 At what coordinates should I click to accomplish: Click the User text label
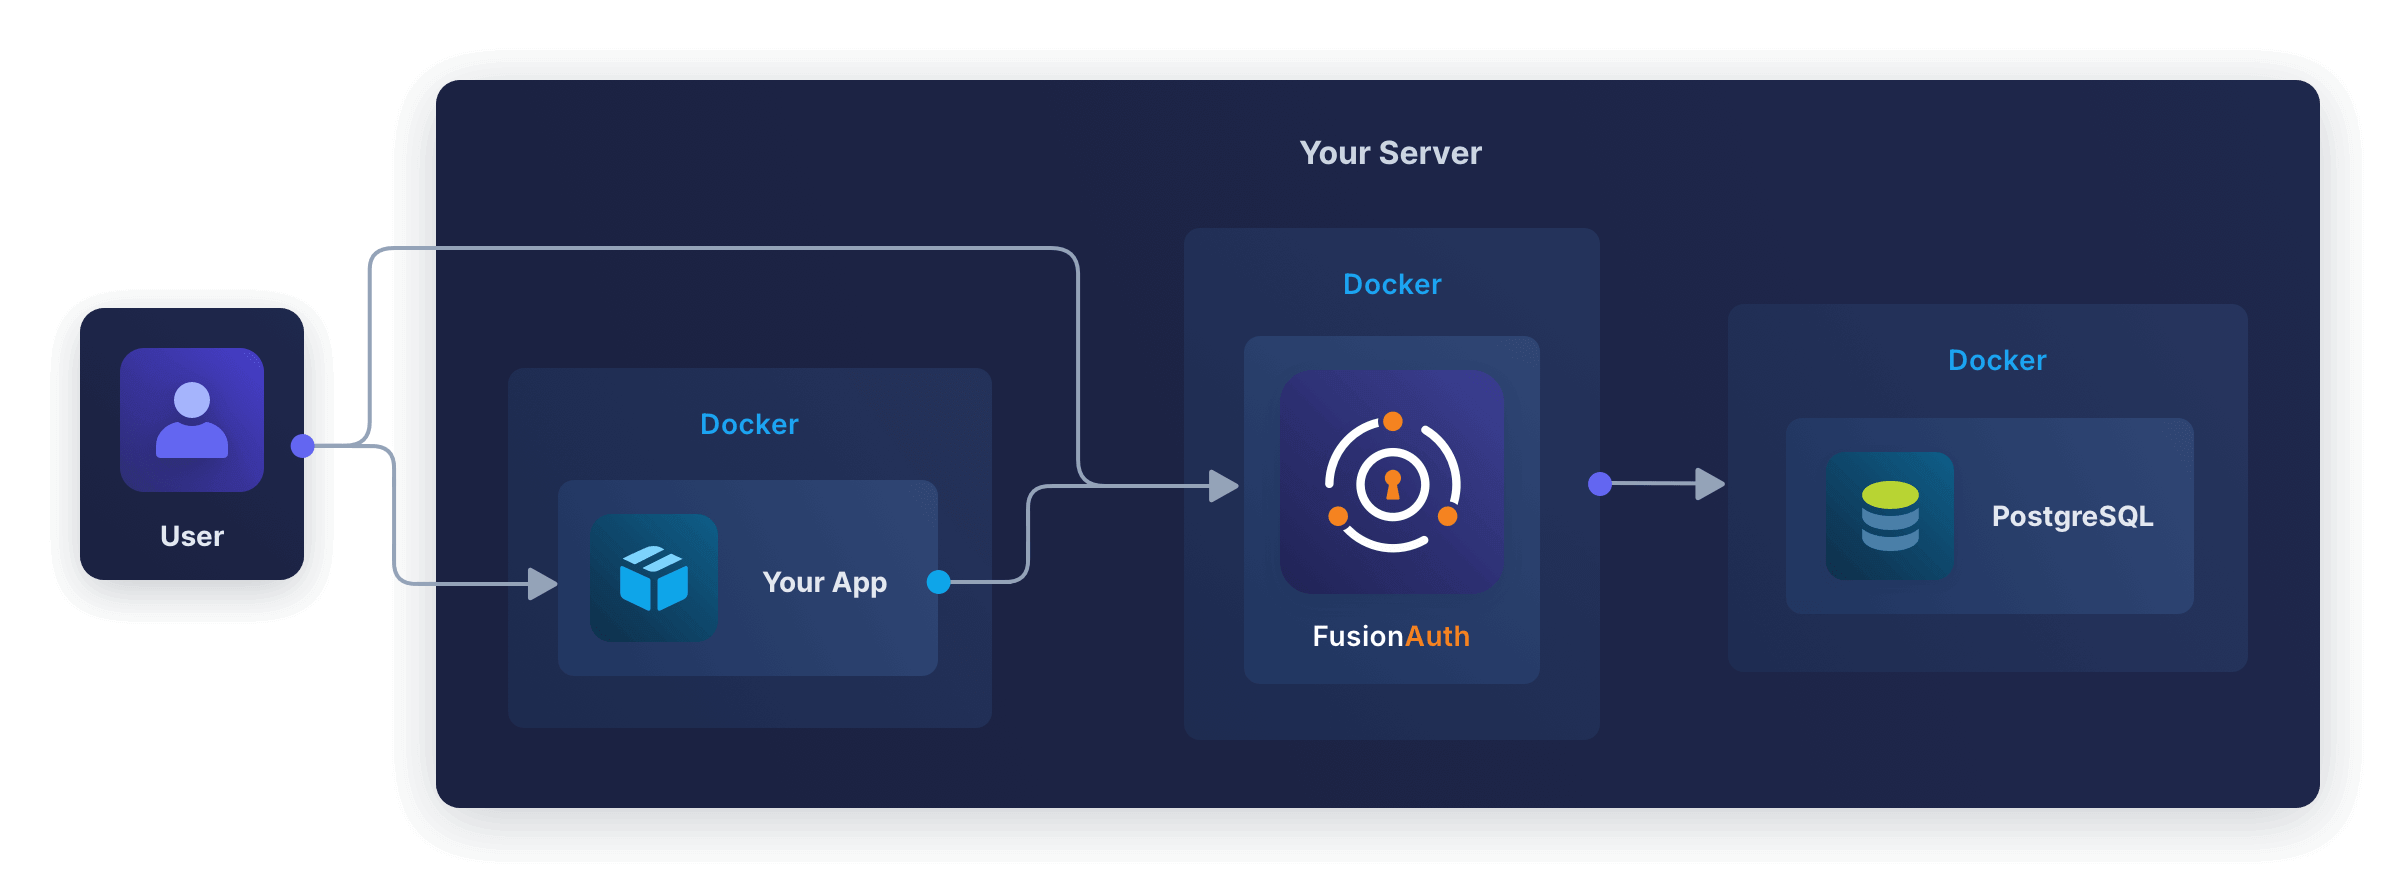[192, 536]
